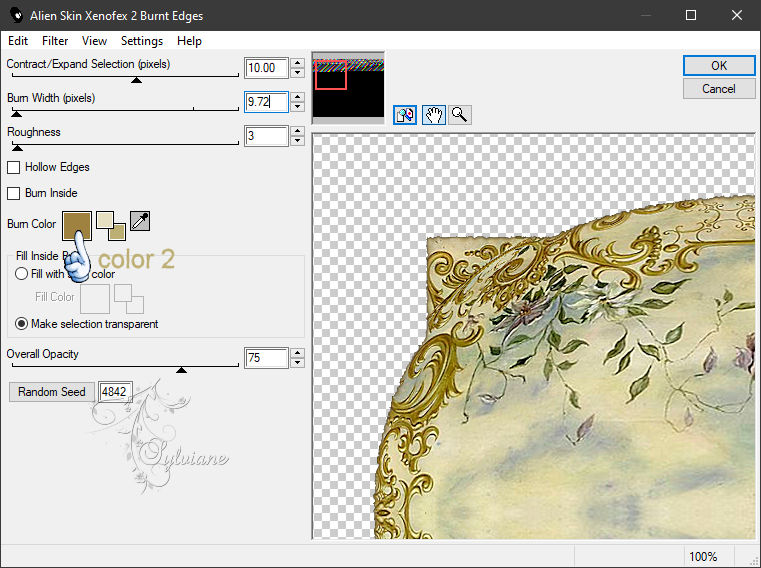Viewport: 761px width, 568px height.
Task: Increase Overall Opacity with up arrow
Action: pos(298,353)
